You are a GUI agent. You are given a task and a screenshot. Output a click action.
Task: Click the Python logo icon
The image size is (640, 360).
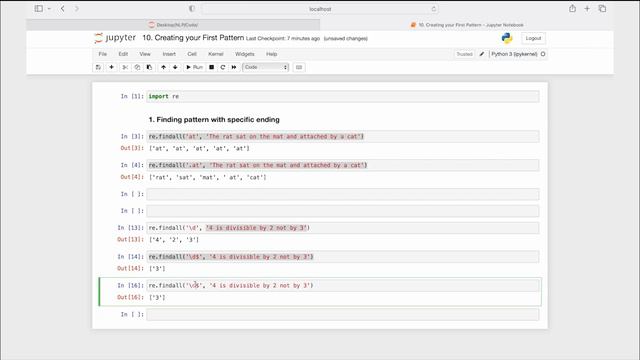pos(507,38)
